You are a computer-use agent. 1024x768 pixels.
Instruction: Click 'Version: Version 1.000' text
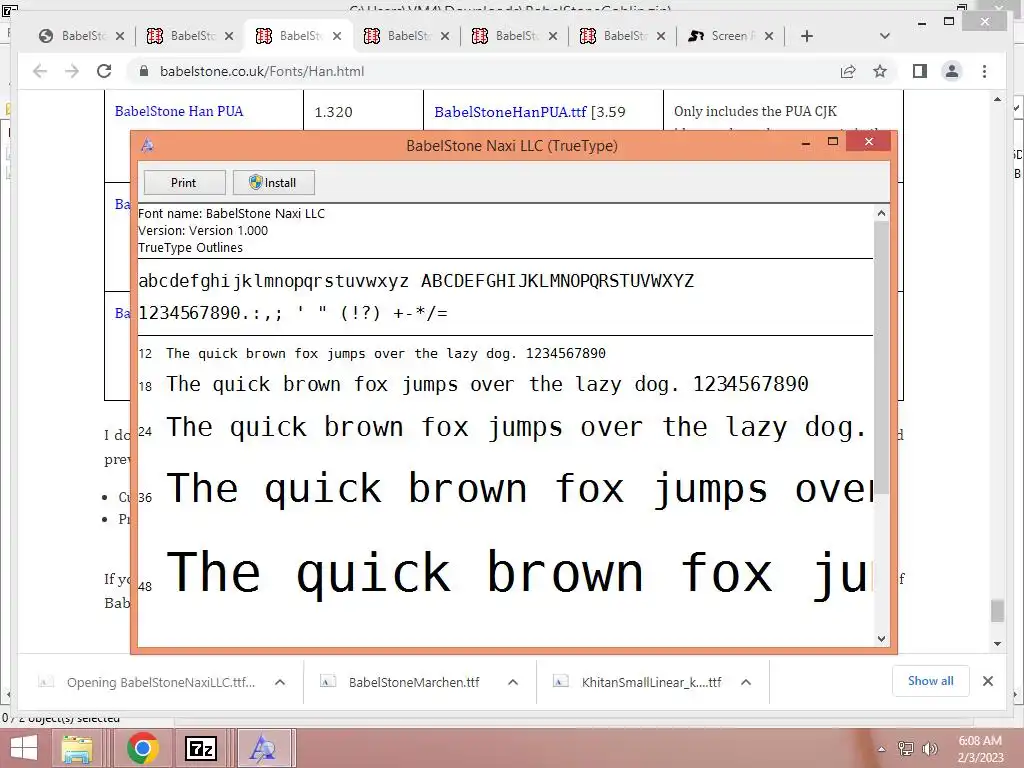coord(203,231)
